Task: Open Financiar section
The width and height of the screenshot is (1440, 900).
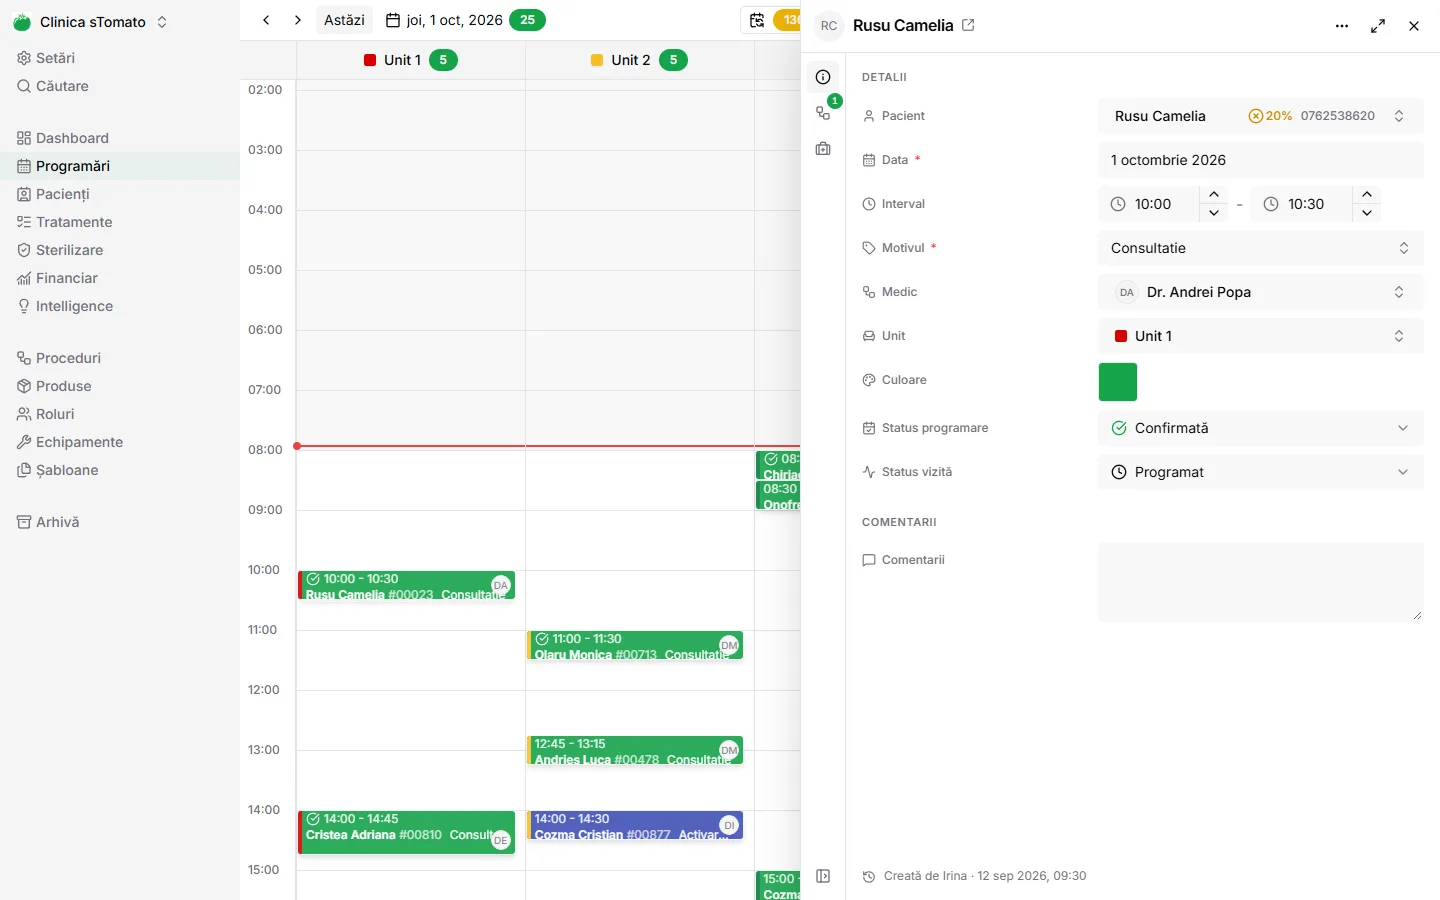Action: (120, 278)
